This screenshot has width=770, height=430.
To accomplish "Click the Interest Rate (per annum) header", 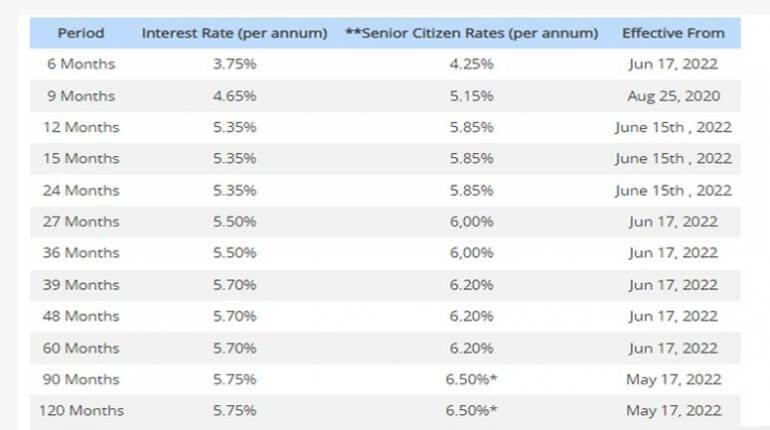I will pos(234,33).
